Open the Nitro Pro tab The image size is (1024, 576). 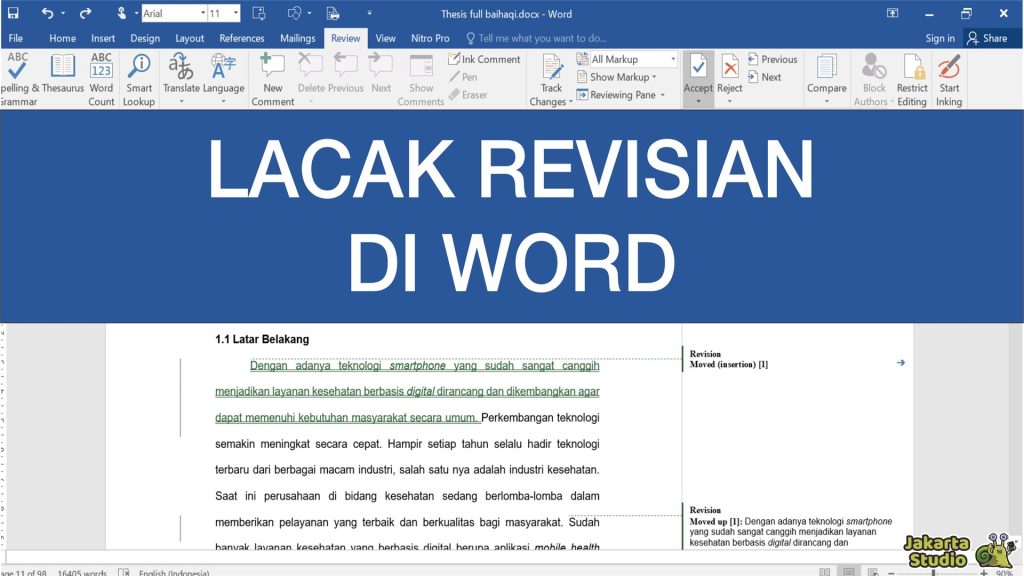430,39
